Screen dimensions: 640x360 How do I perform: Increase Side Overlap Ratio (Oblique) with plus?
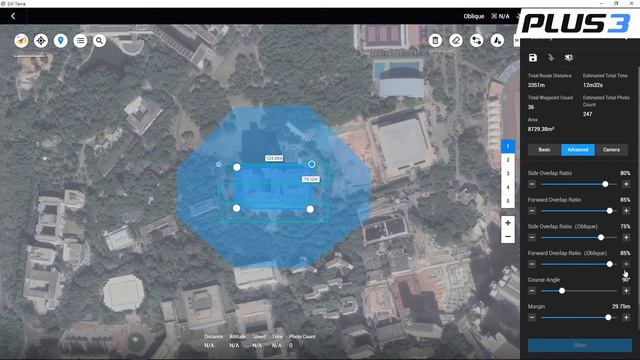coord(626,237)
